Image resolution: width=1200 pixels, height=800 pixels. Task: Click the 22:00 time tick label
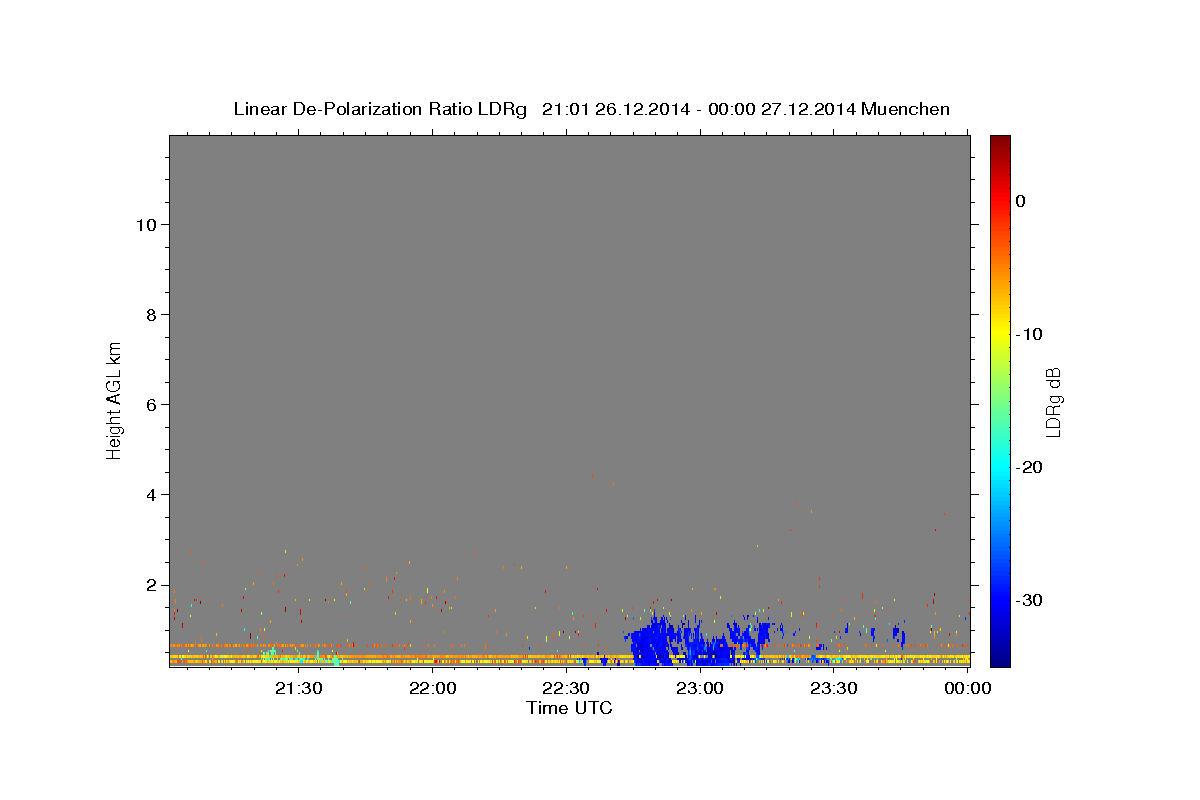[432, 689]
